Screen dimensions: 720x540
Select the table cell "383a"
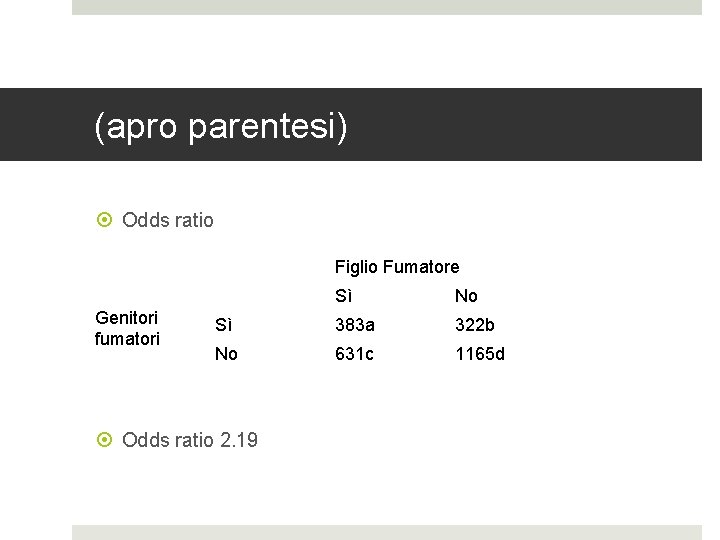pos(355,325)
